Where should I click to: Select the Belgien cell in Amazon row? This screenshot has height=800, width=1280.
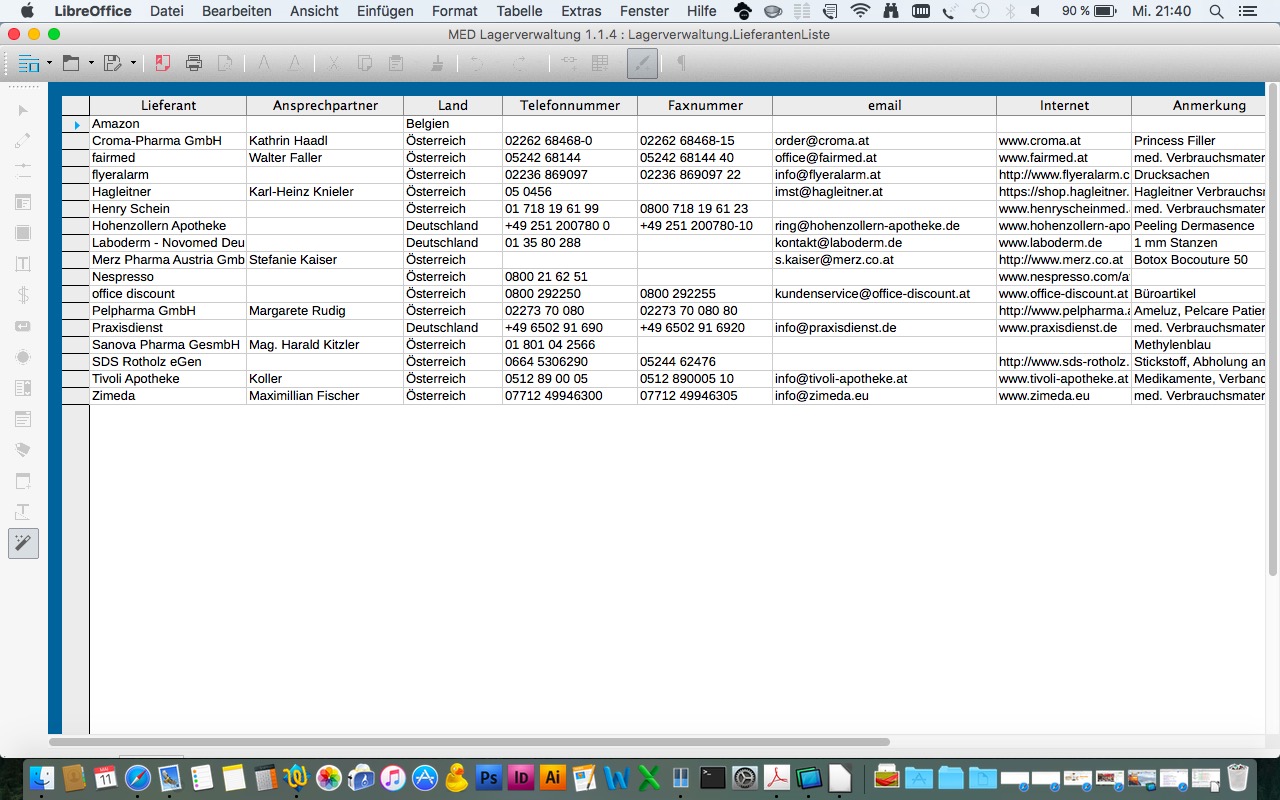pyautogui.click(x=453, y=124)
